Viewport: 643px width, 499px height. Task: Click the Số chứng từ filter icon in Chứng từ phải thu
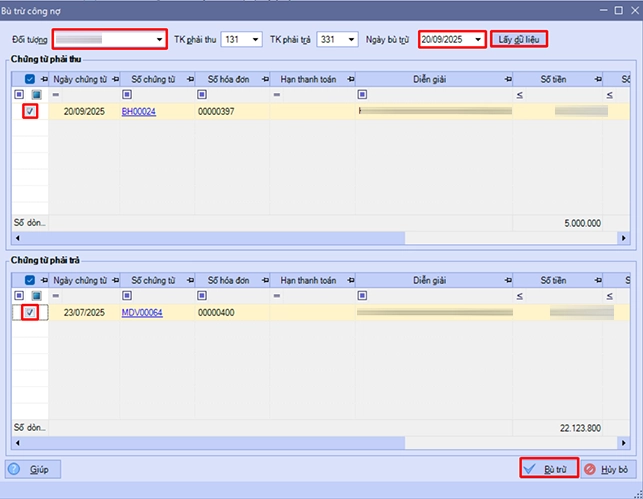125,96
